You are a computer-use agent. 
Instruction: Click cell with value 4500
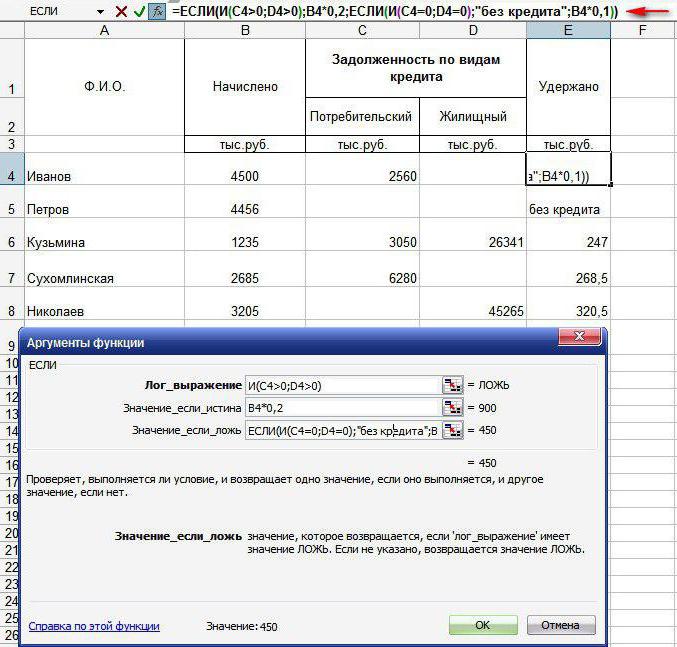[x=245, y=169]
